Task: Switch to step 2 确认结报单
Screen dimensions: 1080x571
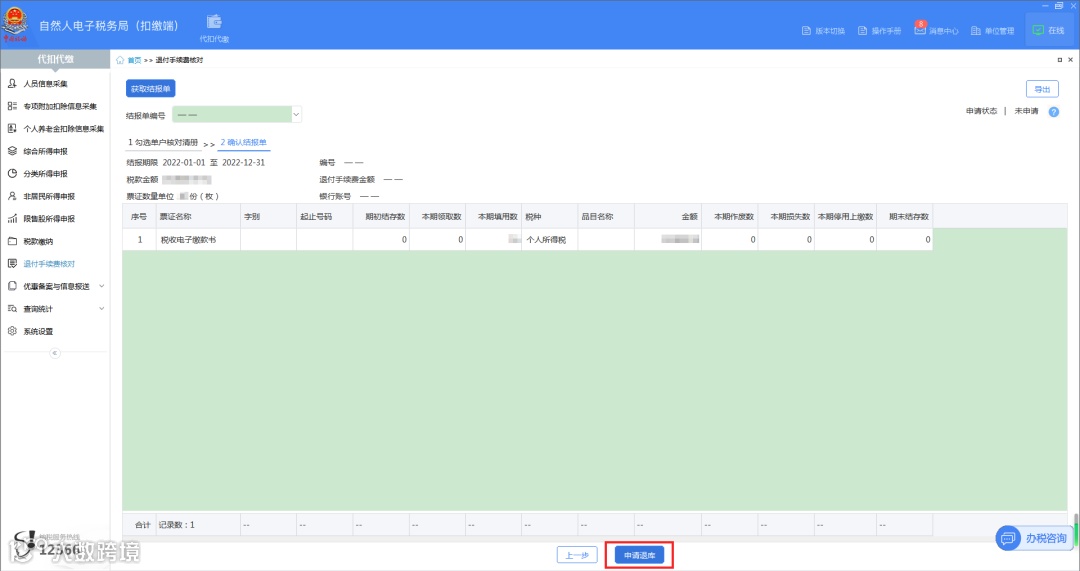Action: coord(244,143)
